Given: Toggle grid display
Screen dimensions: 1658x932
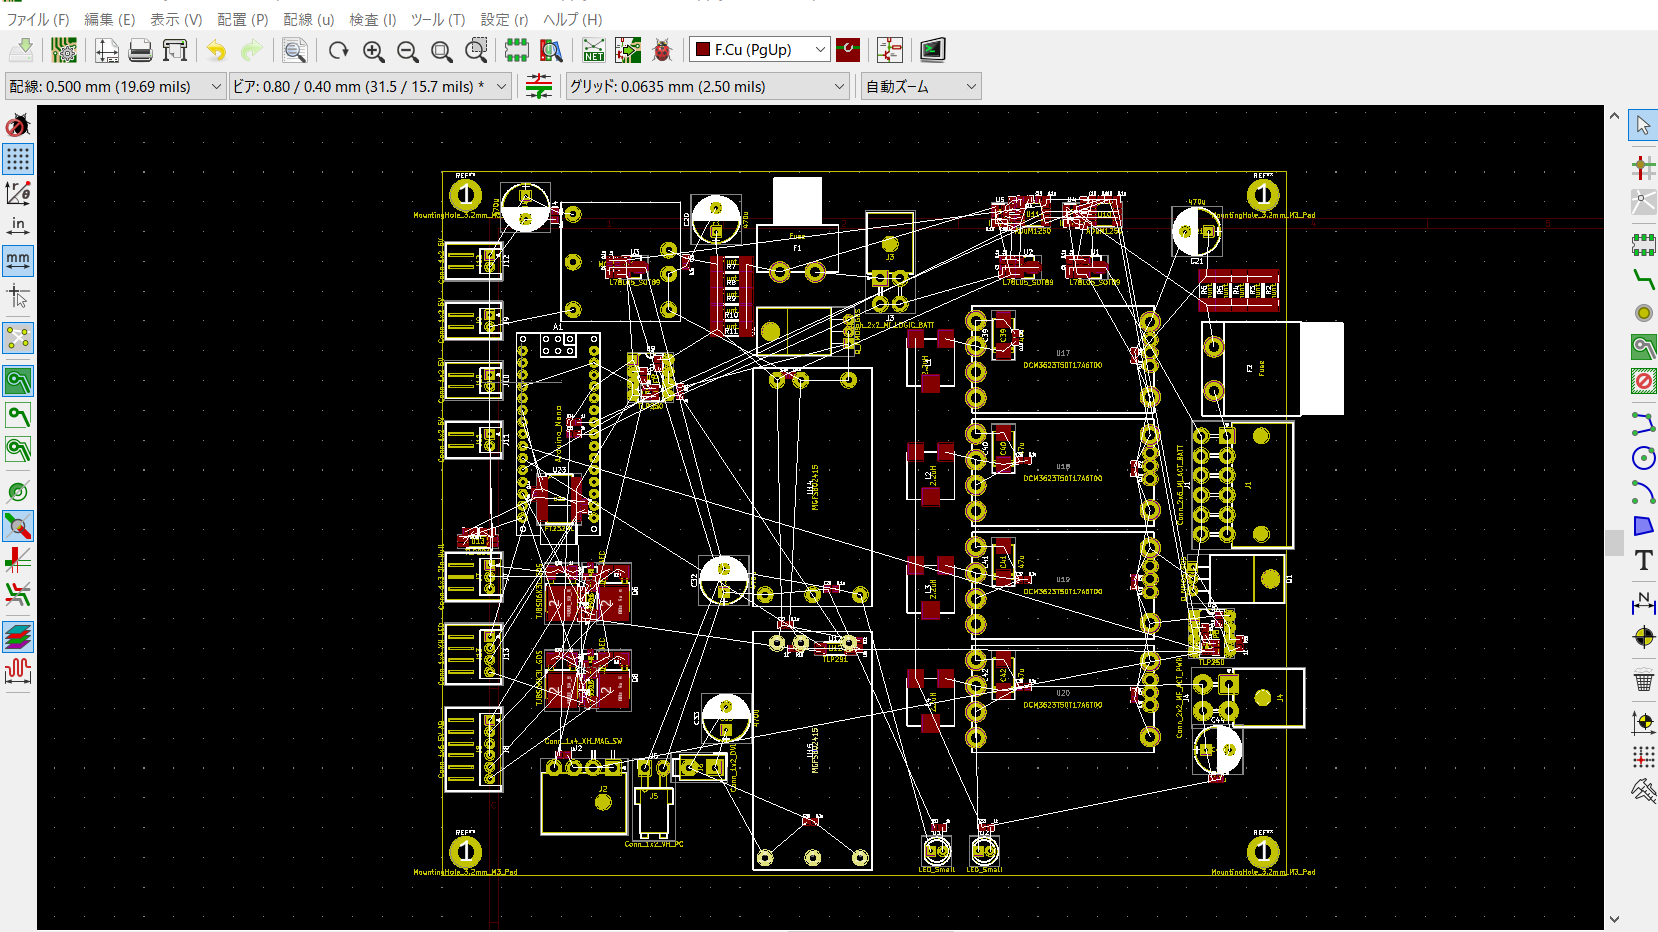Looking at the screenshot, I should click(18, 159).
